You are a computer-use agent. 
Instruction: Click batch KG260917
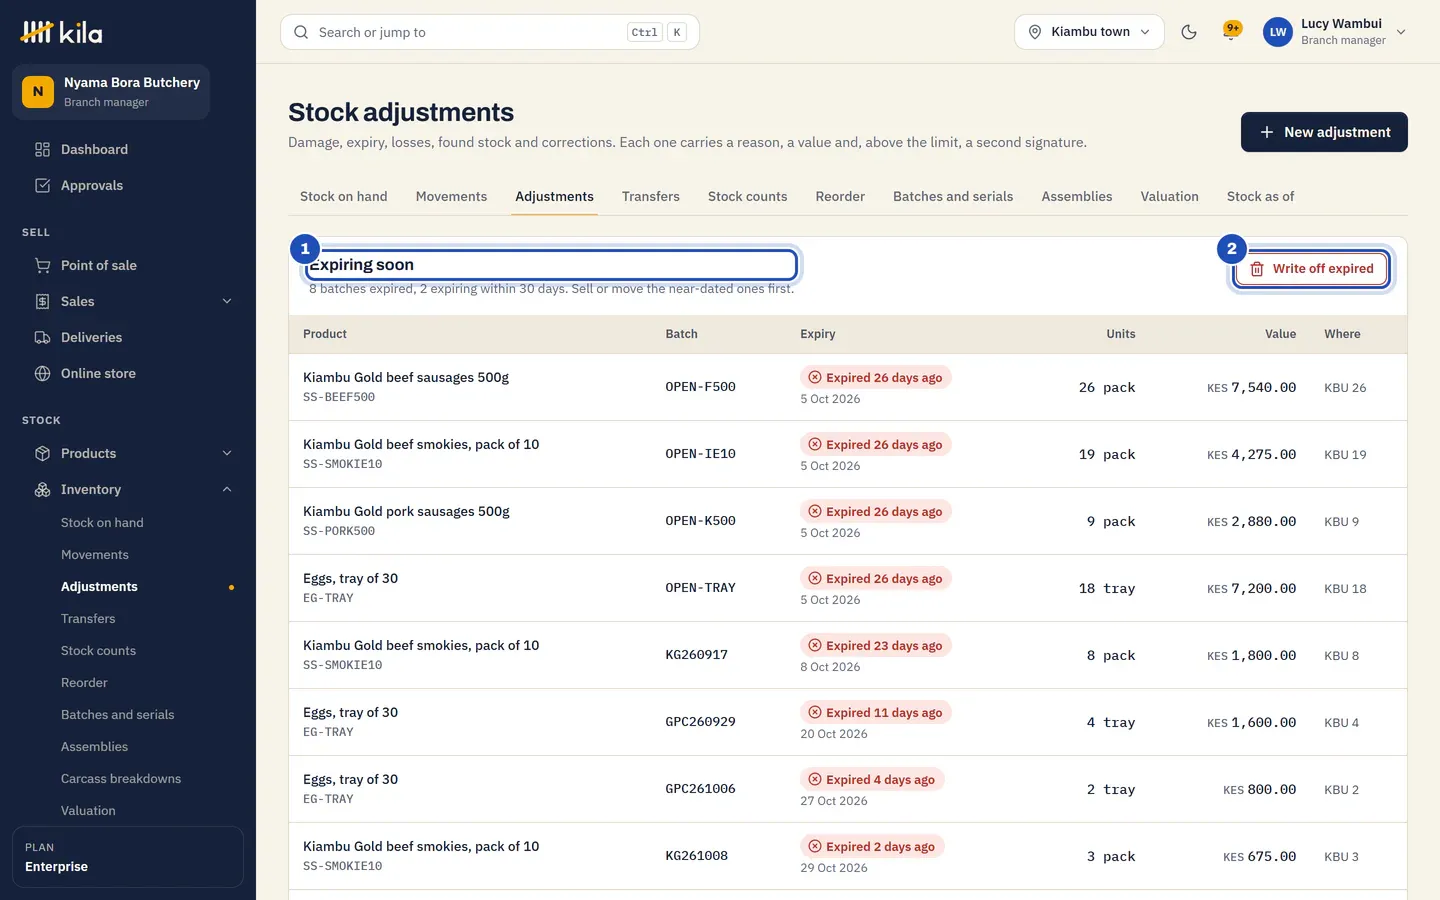[696, 655]
